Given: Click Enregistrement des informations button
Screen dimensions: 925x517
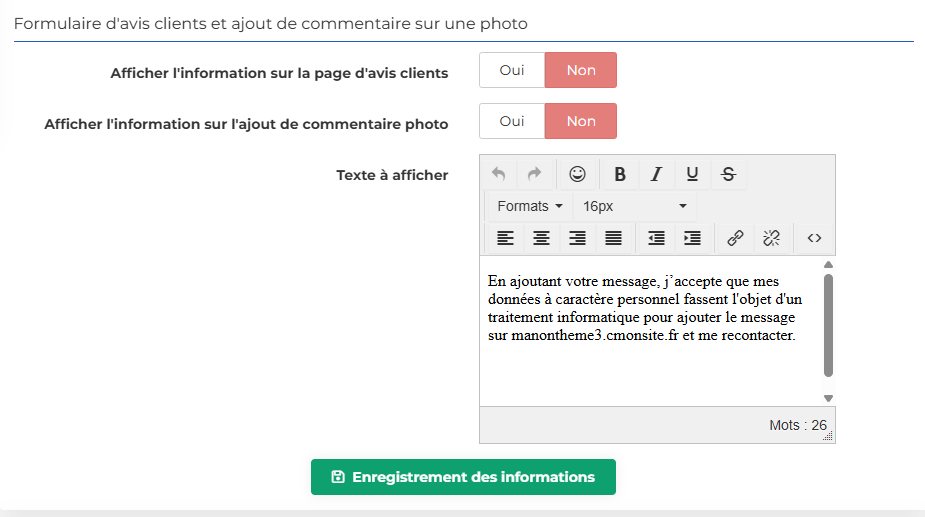Looking at the screenshot, I should coord(463,477).
